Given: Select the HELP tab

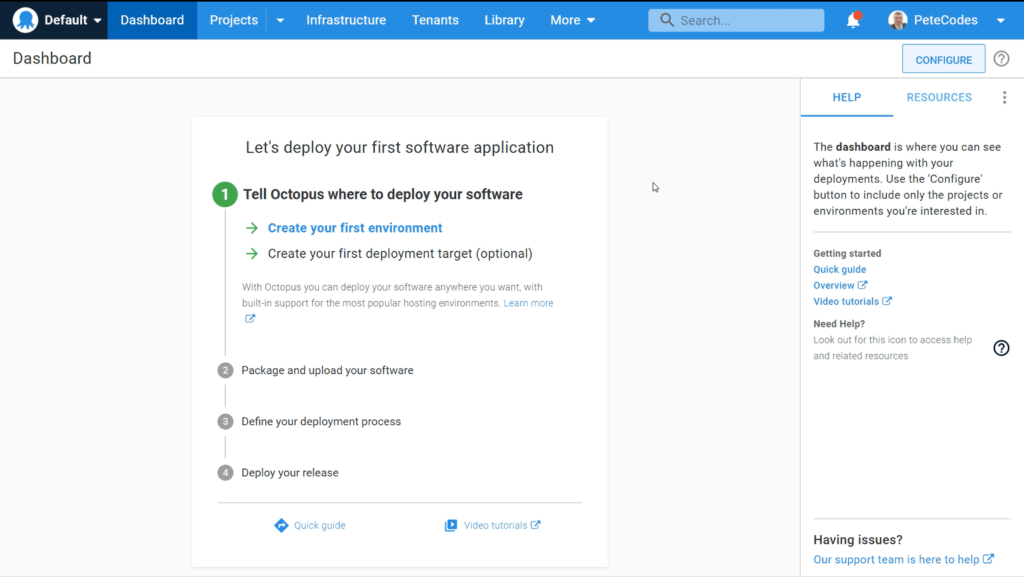Looking at the screenshot, I should click(x=847, y=97).
